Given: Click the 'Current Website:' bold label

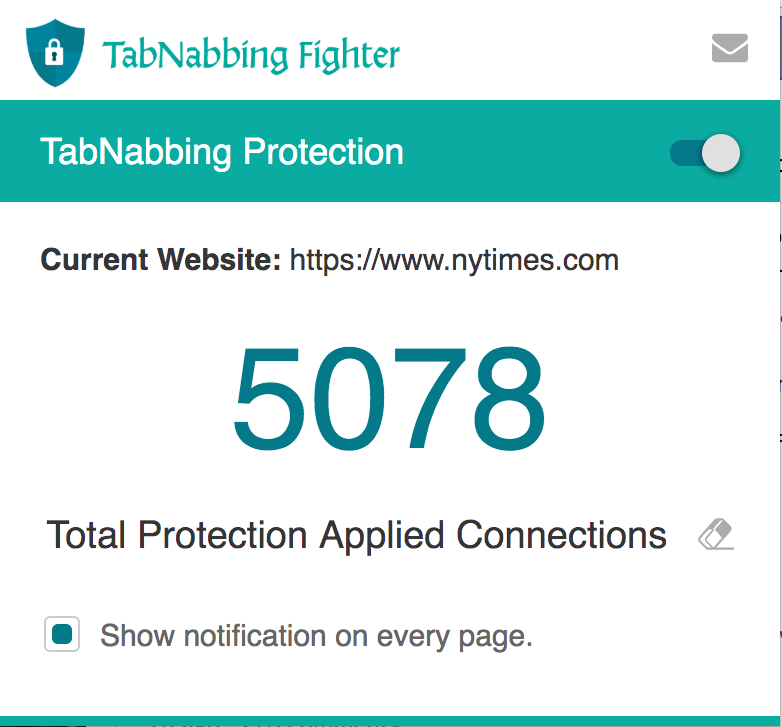Looking at the screenshot, I should point(160,261).
